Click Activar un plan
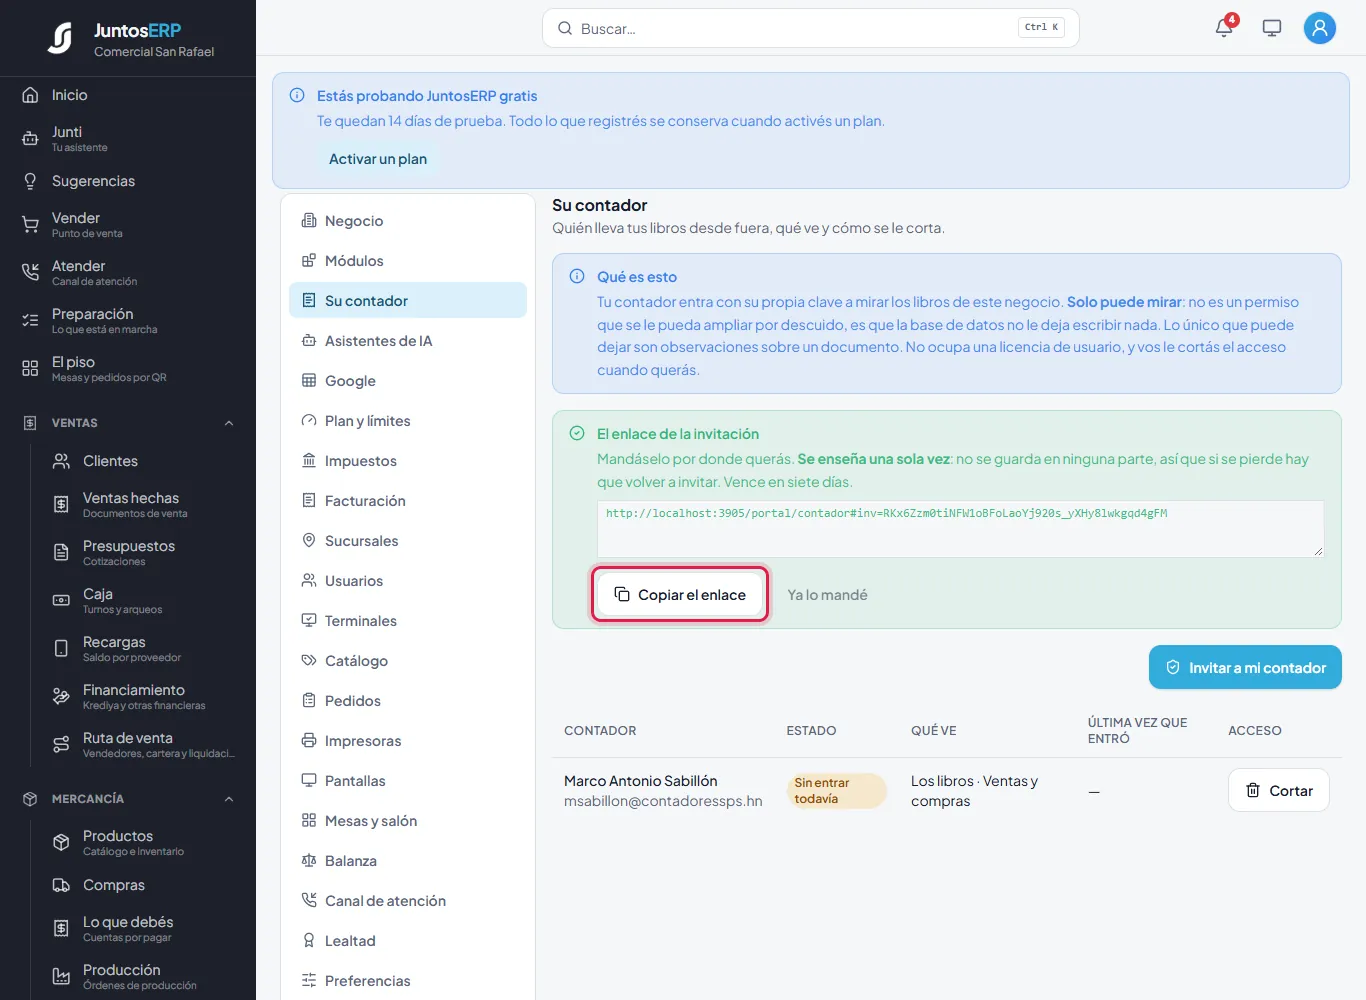The width and height of the screenshot is (1366, 1000). pyautogui.click(x=378, y=159)
